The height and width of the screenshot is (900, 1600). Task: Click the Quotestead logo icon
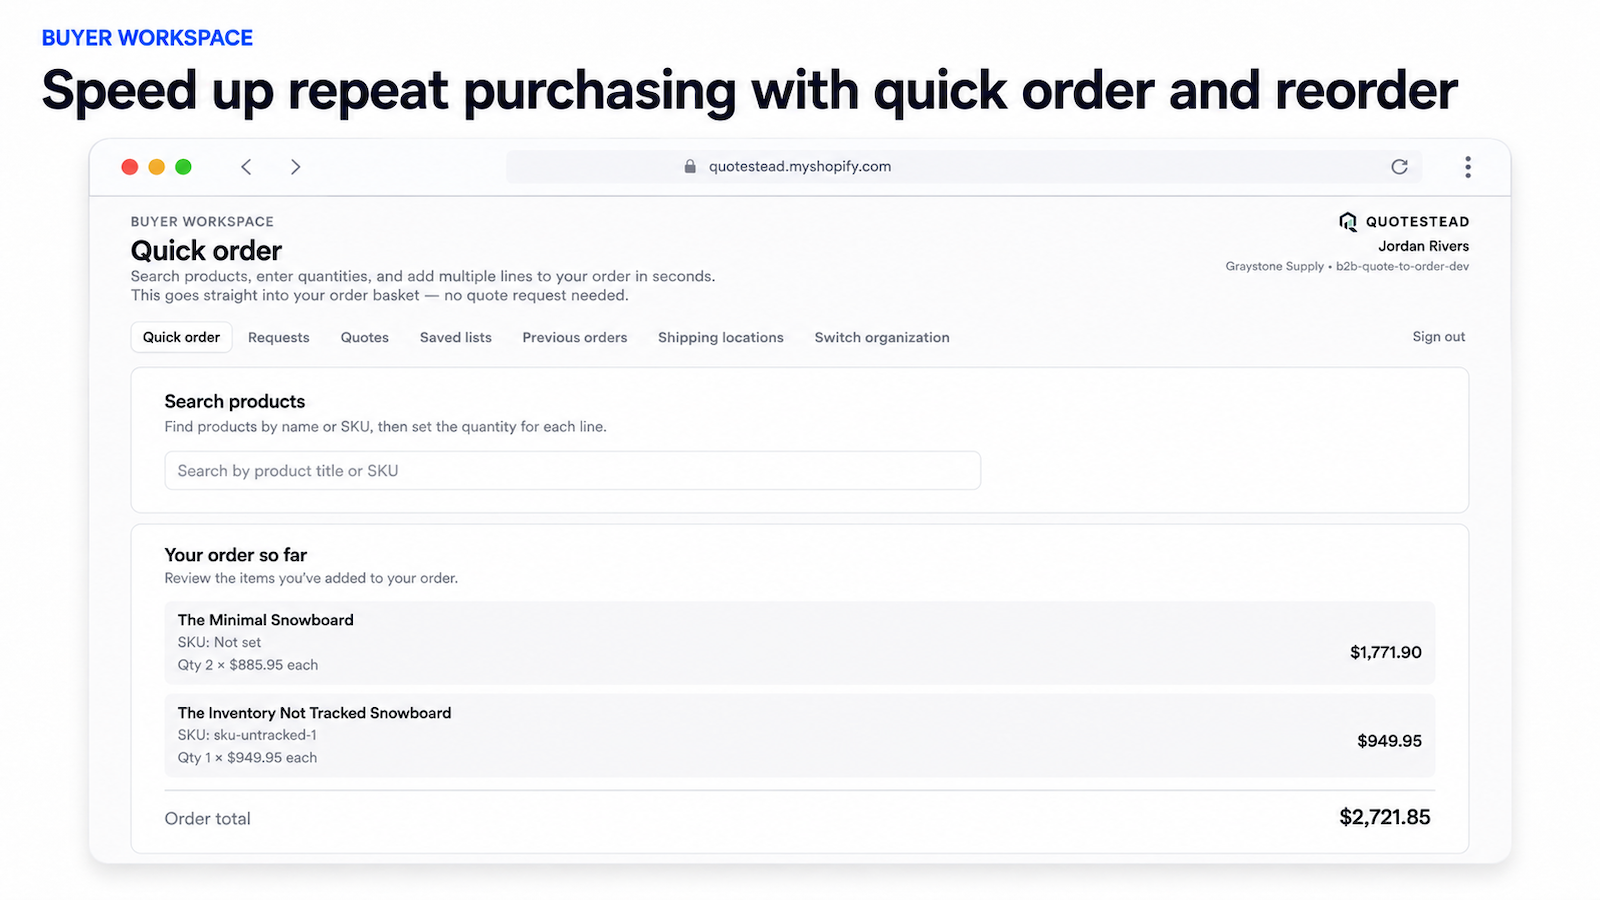[1348, 222]
